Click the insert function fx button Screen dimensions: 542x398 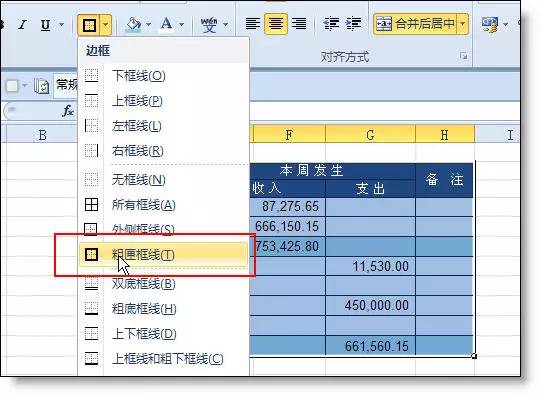tap(68, 111)
